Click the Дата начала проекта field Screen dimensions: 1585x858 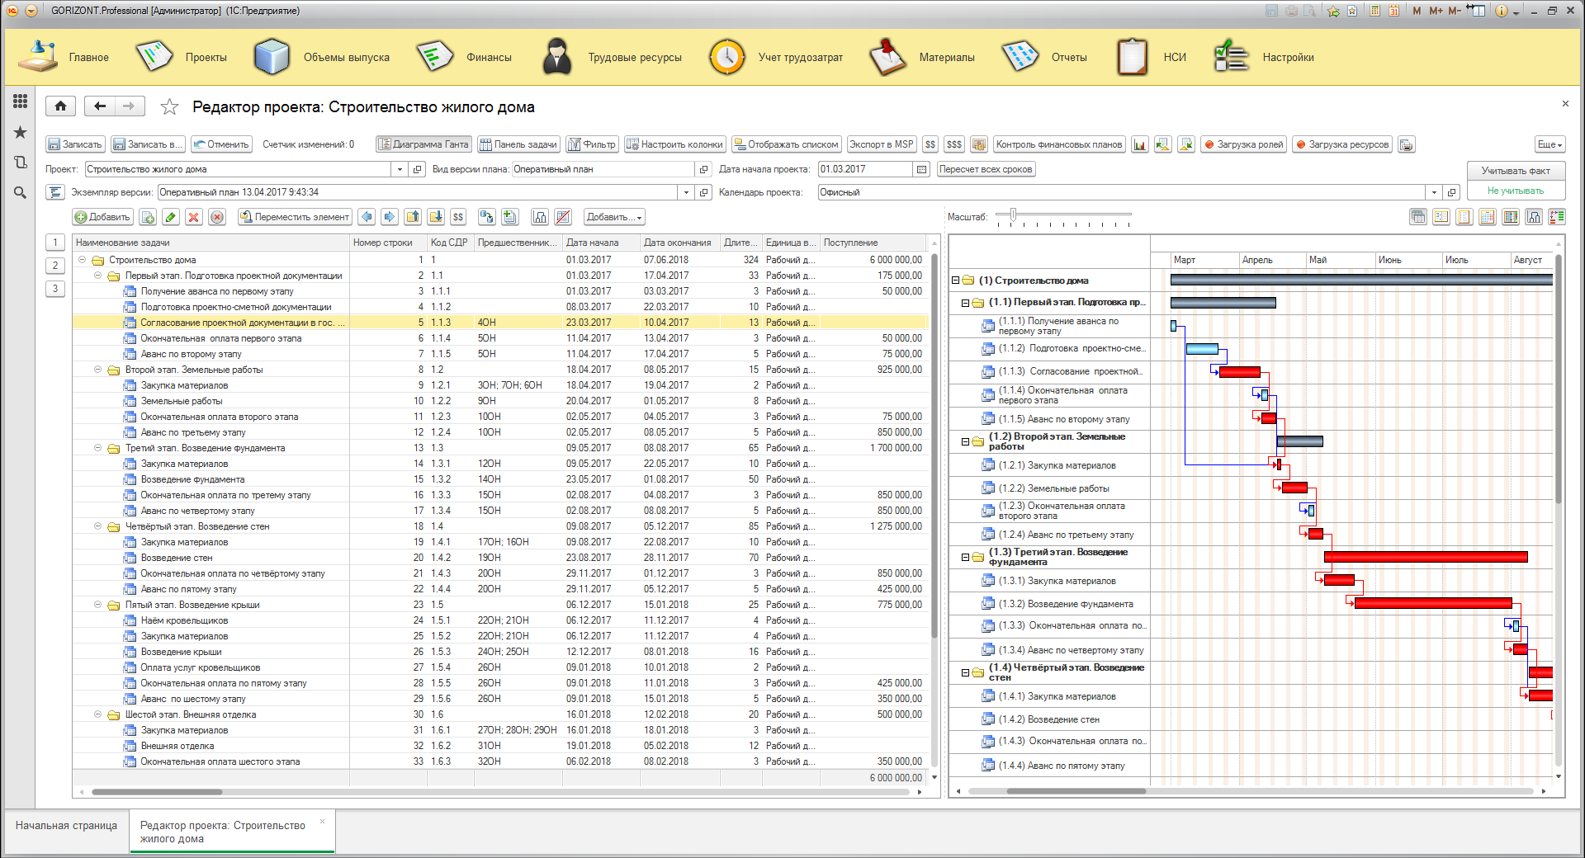(x=865, y=169)
